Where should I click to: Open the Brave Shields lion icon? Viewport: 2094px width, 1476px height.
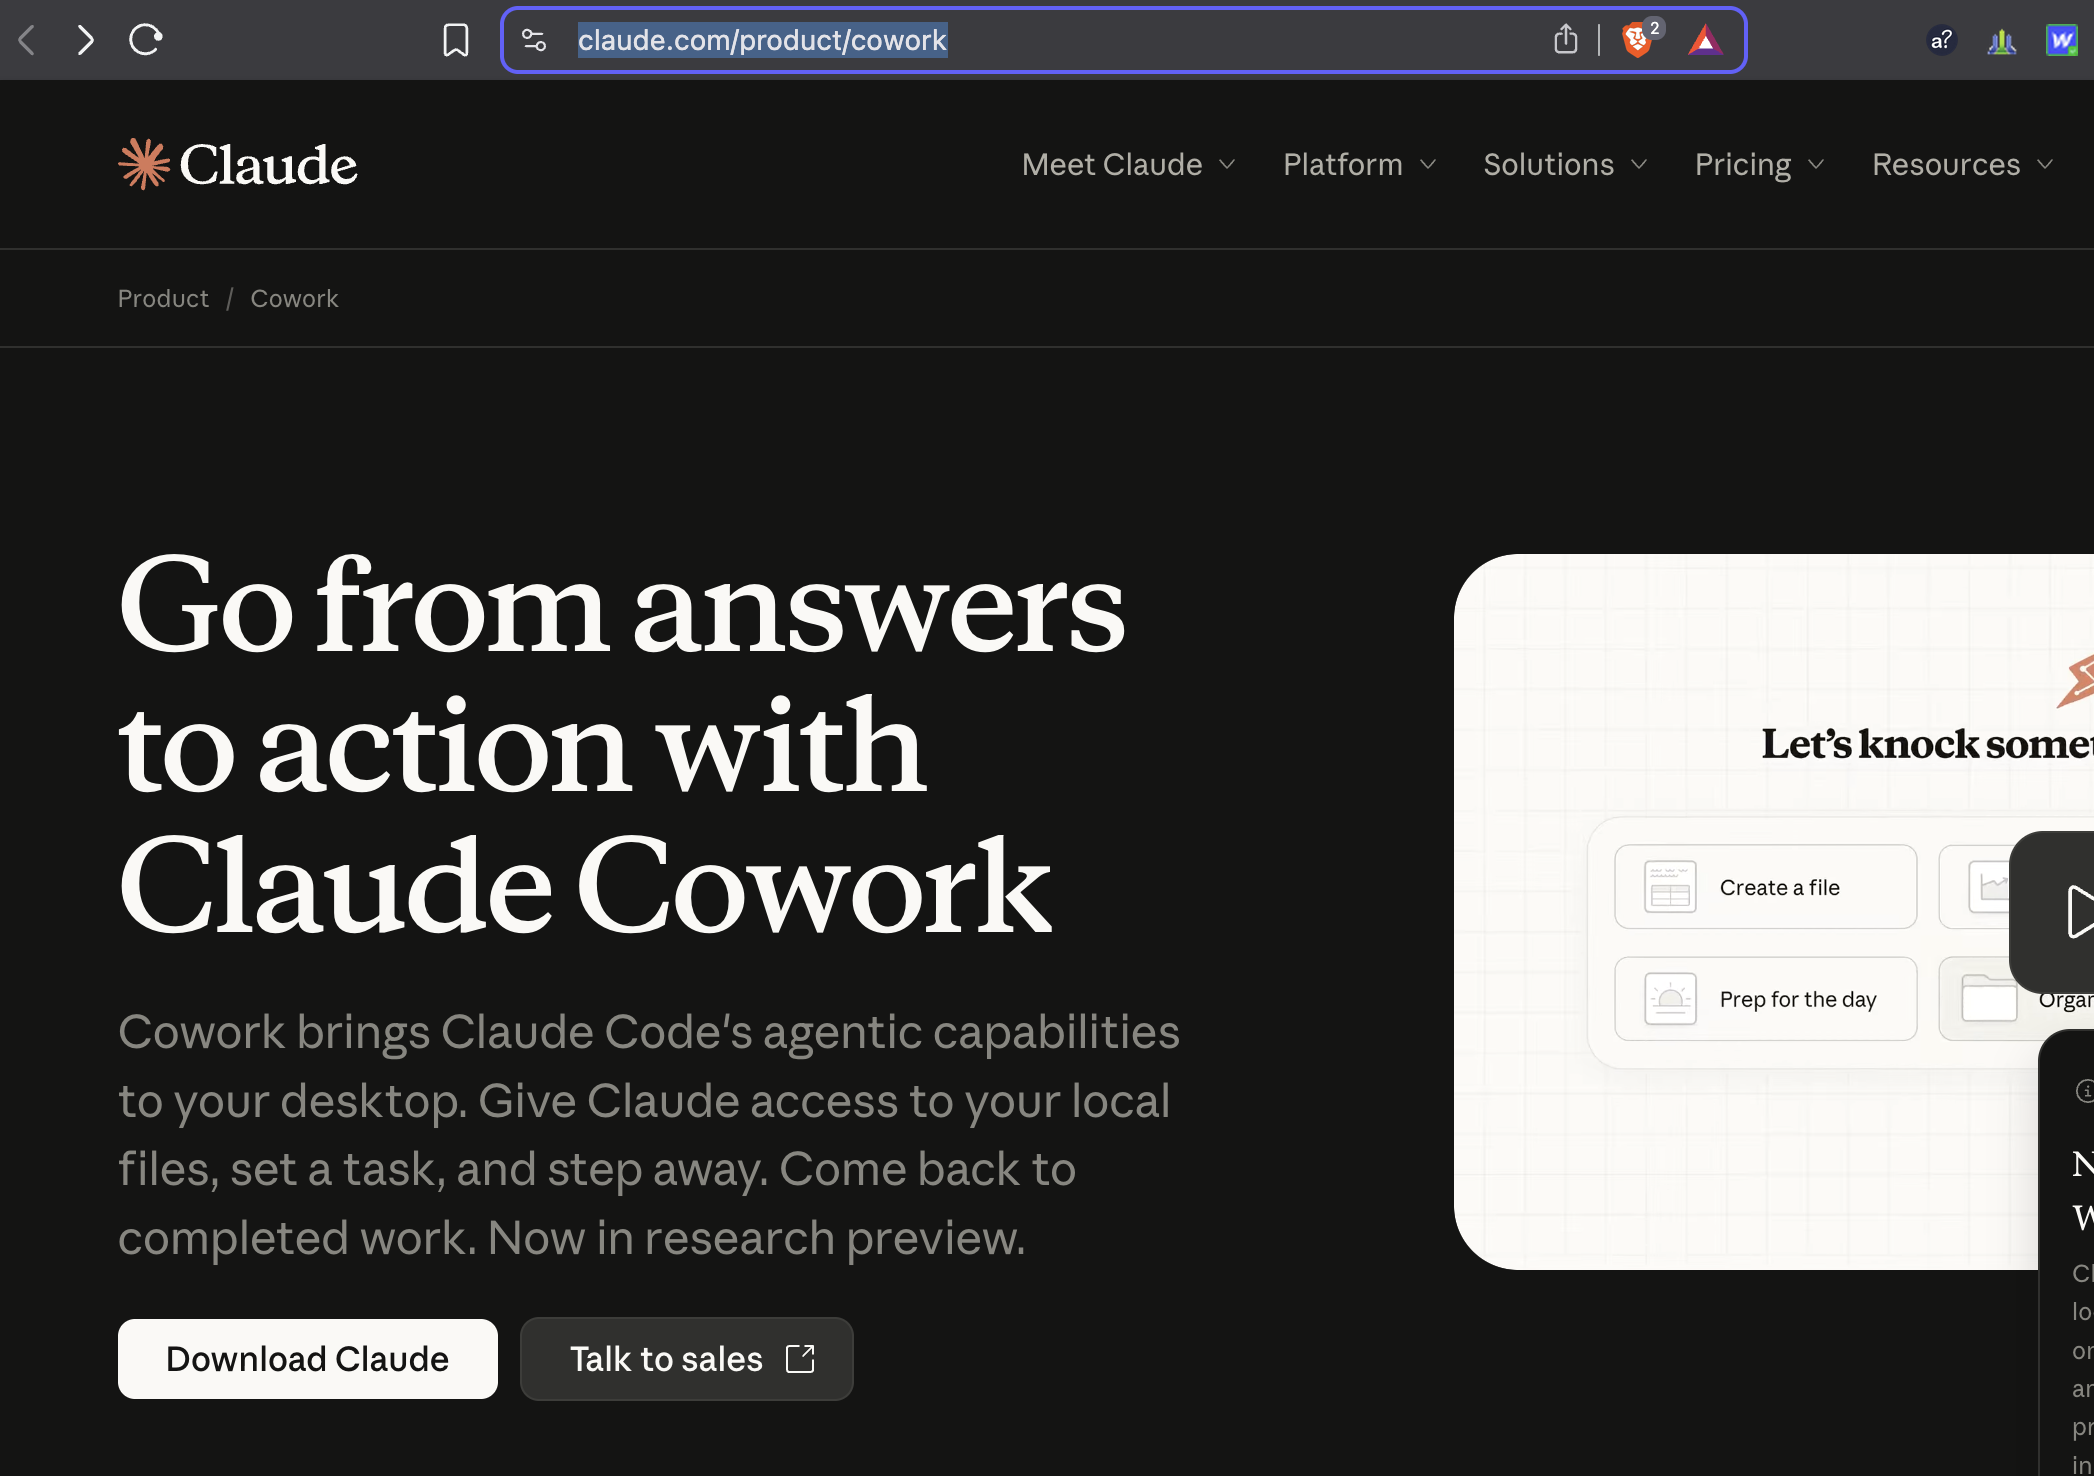click(1637, 41)
